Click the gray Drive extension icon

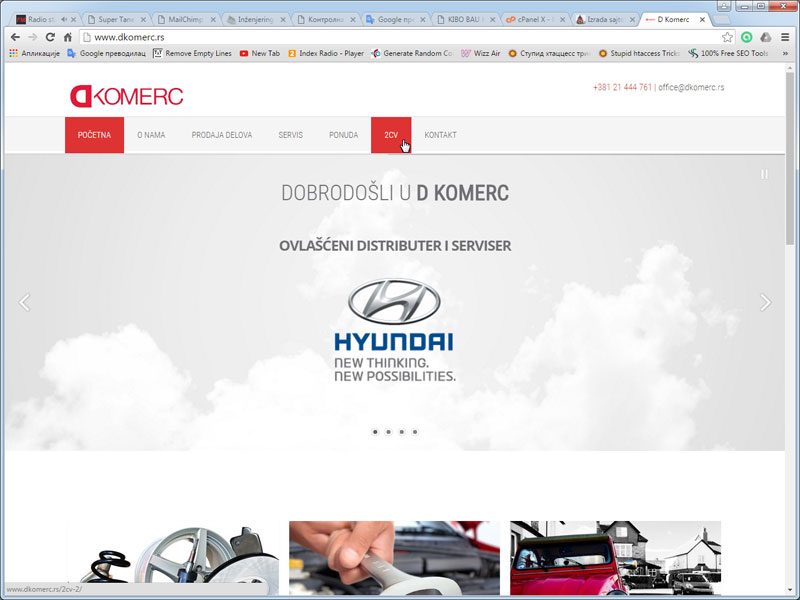[x=765, y=37]
